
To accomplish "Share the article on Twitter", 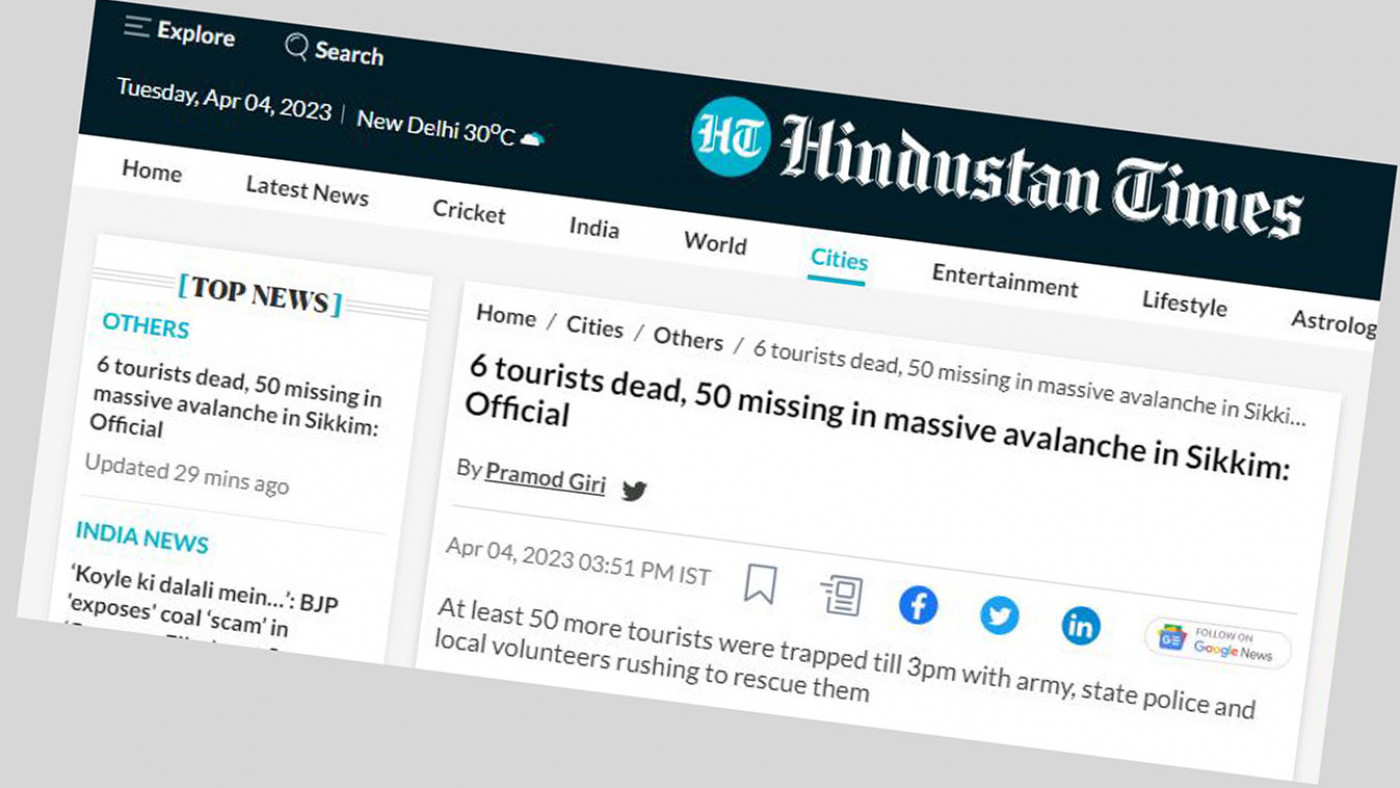I will [x=999, y=615].
